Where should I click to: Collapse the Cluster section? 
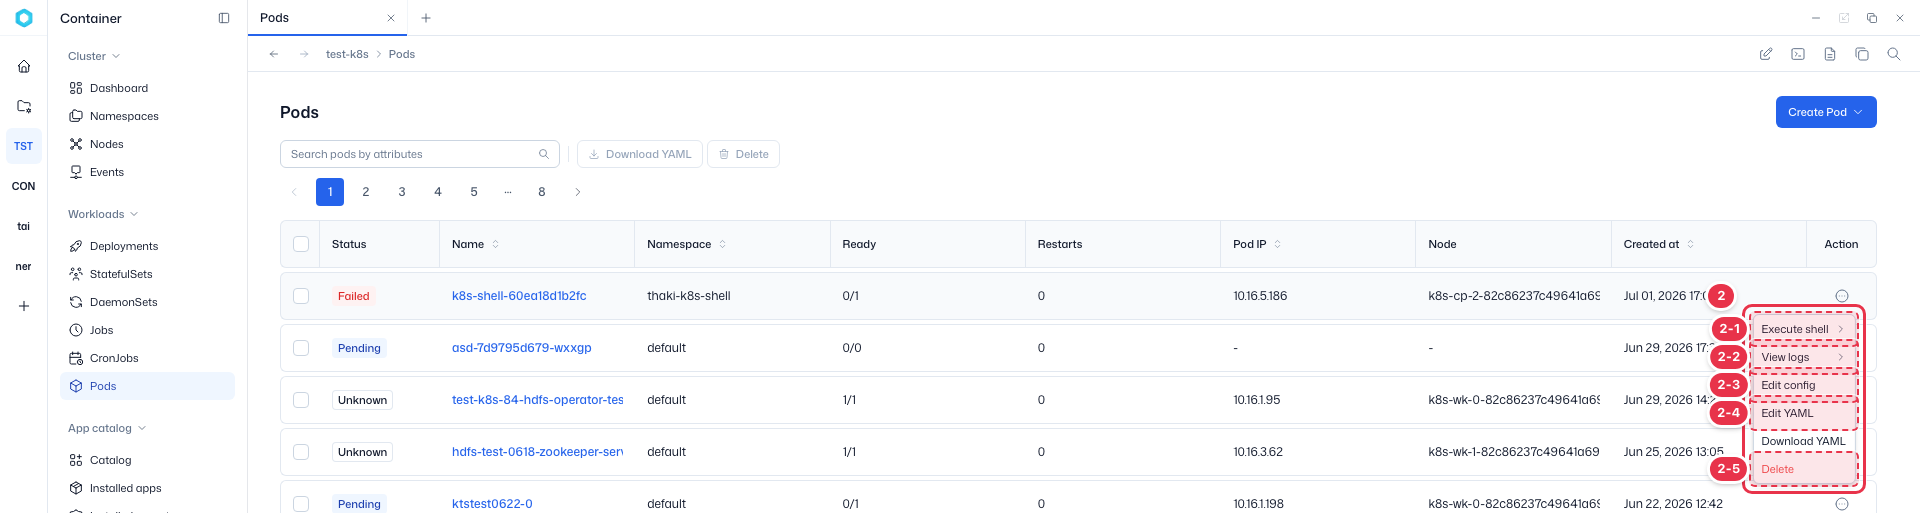coord(94,56)
